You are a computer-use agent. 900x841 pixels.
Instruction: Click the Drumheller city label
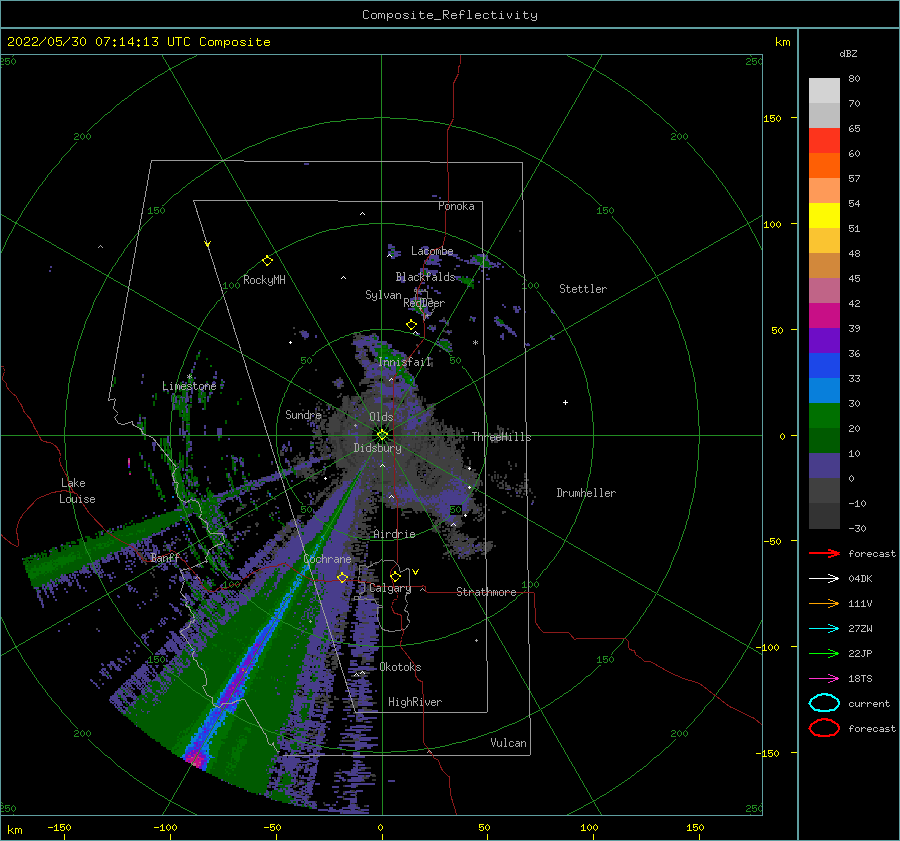pyautogui.click(x=586, y=493)
